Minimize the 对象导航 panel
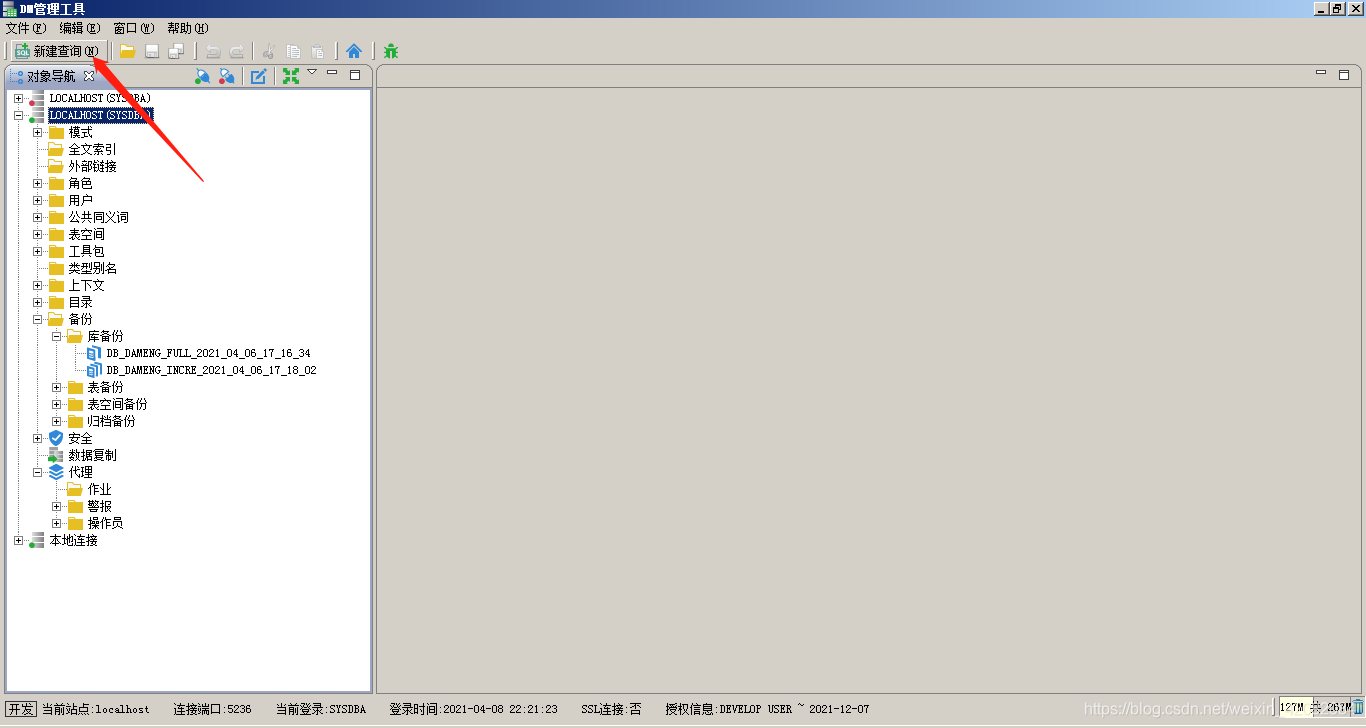 tap(332, 73)
